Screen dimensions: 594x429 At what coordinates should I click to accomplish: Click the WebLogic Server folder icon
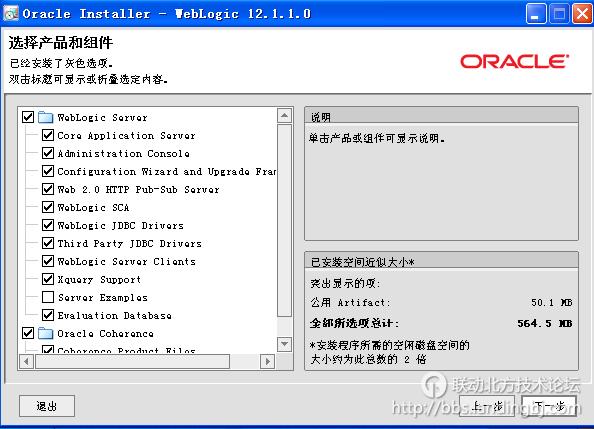pos(45,117)
